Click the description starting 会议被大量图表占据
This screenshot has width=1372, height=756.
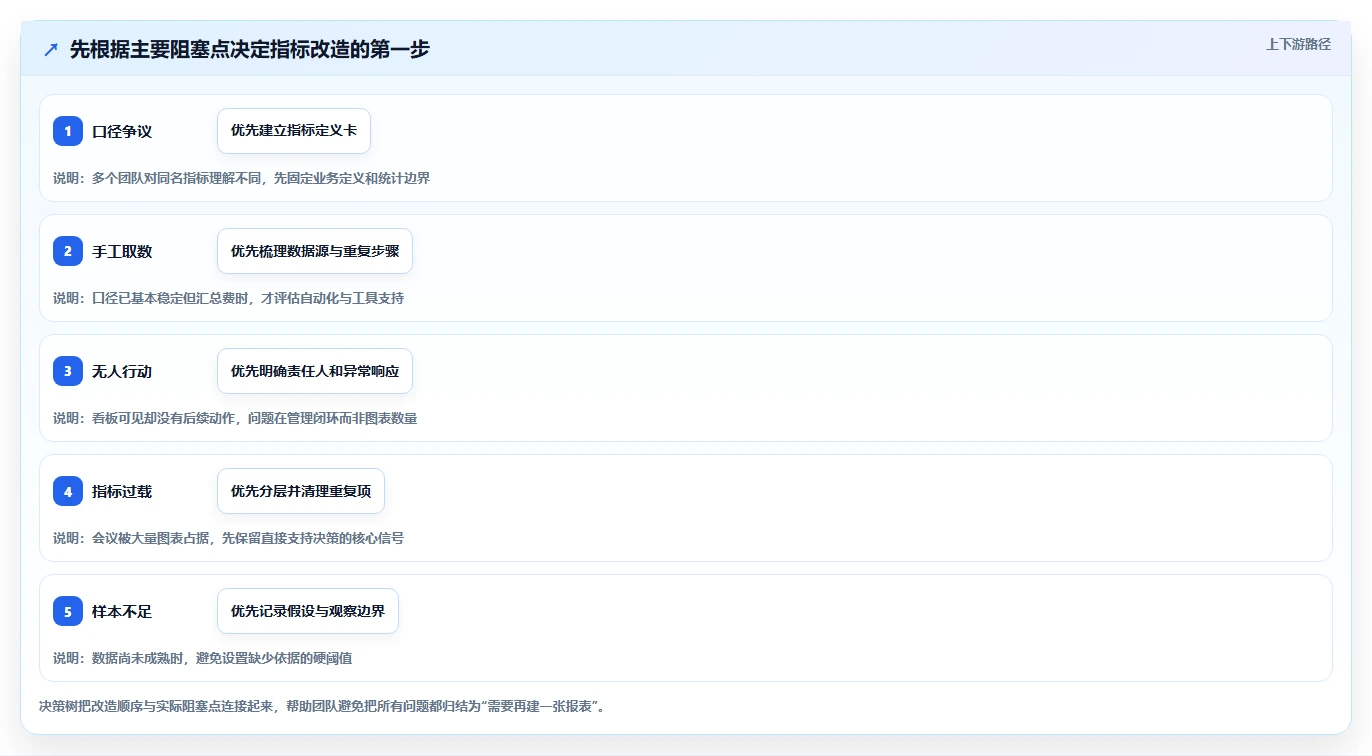pos(228,538)
